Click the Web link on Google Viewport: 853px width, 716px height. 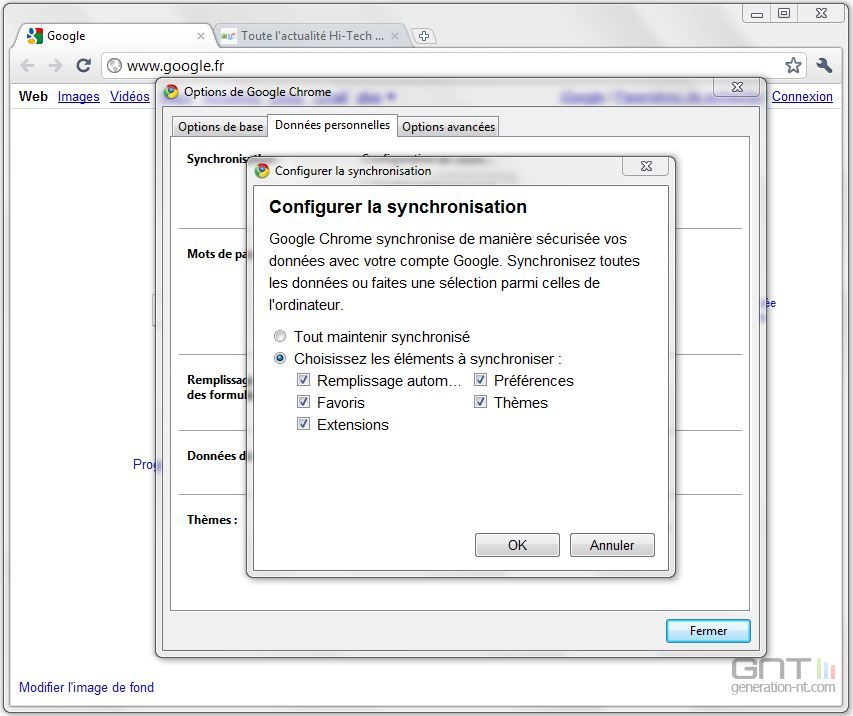point(33,96)
